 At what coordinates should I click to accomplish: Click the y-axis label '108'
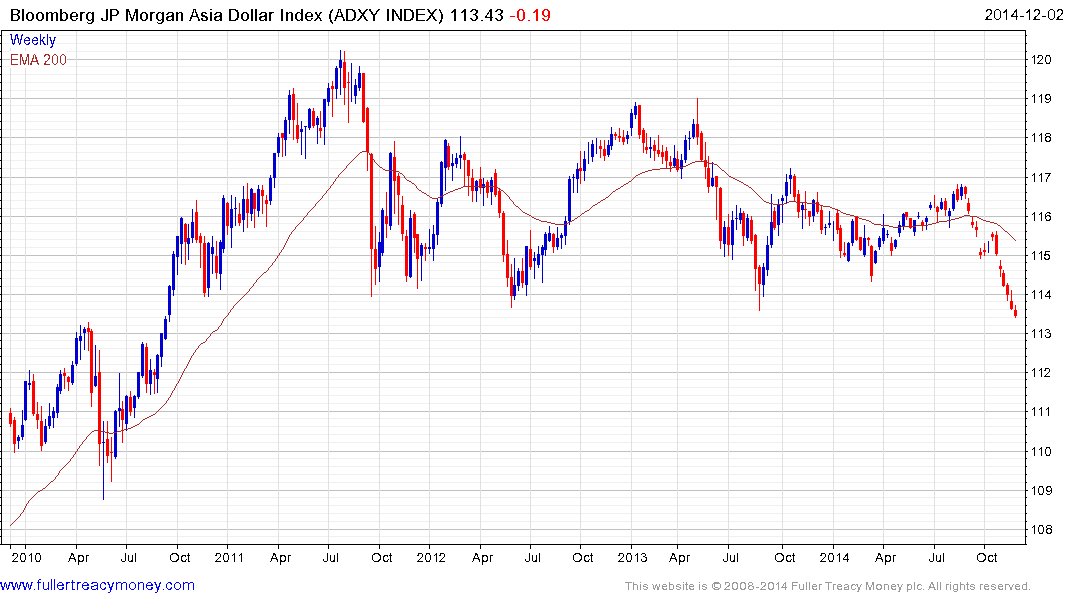tap(1041, 530)
